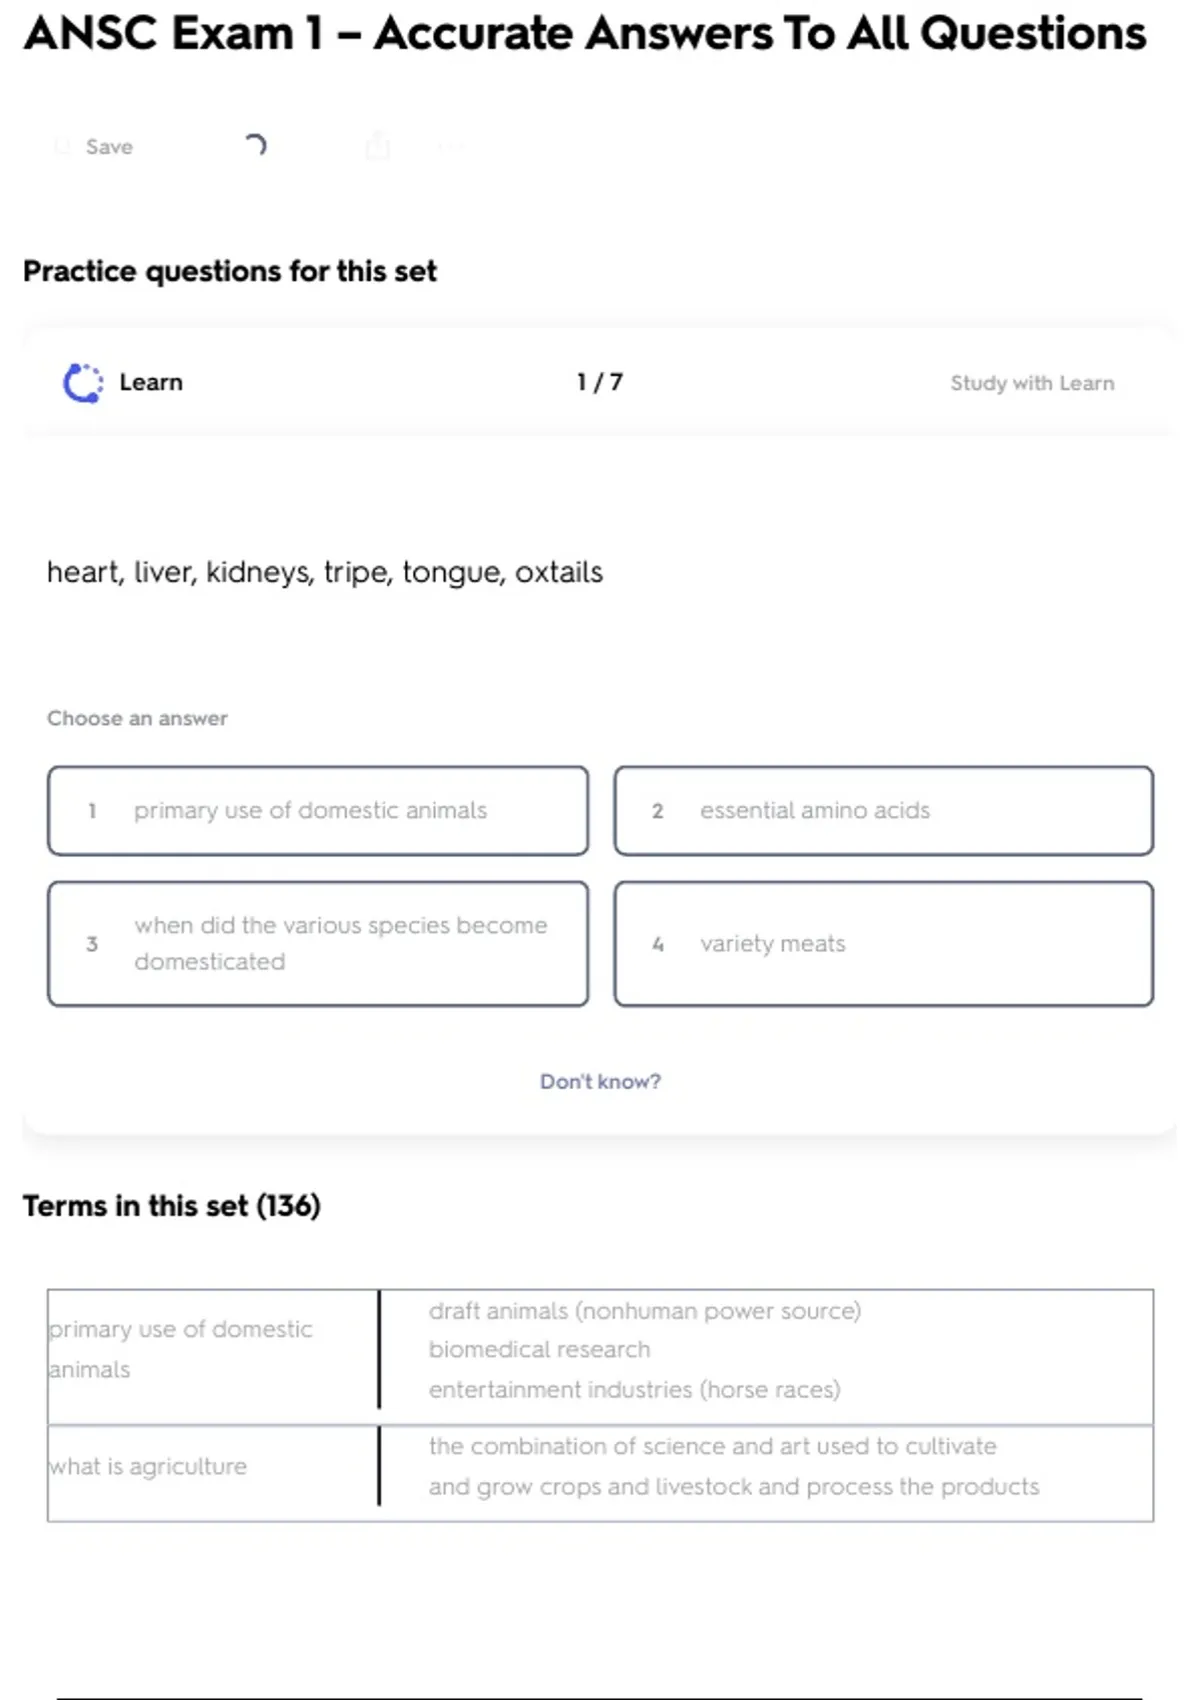The image size is (1200, 1700).
Task: Click the question text about heart, liver, kidneys
Action: 325,572
